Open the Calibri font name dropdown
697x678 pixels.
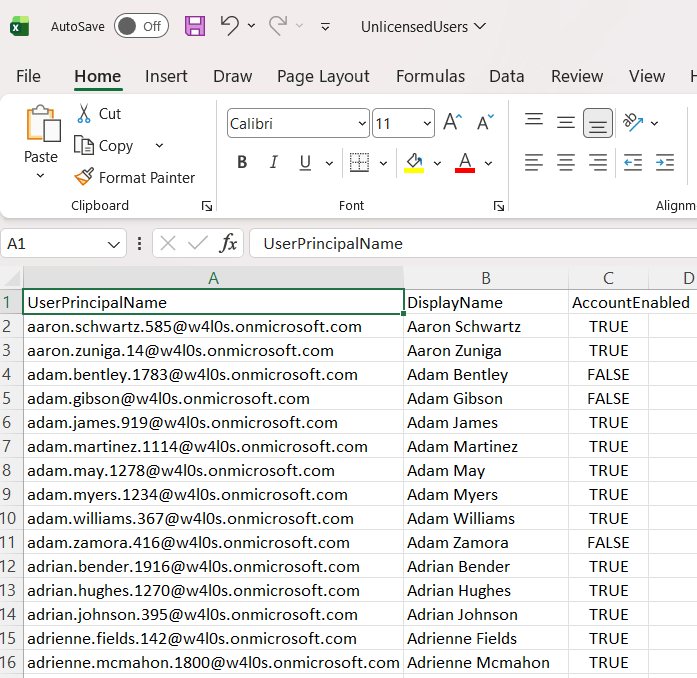[x=298, y=124]
